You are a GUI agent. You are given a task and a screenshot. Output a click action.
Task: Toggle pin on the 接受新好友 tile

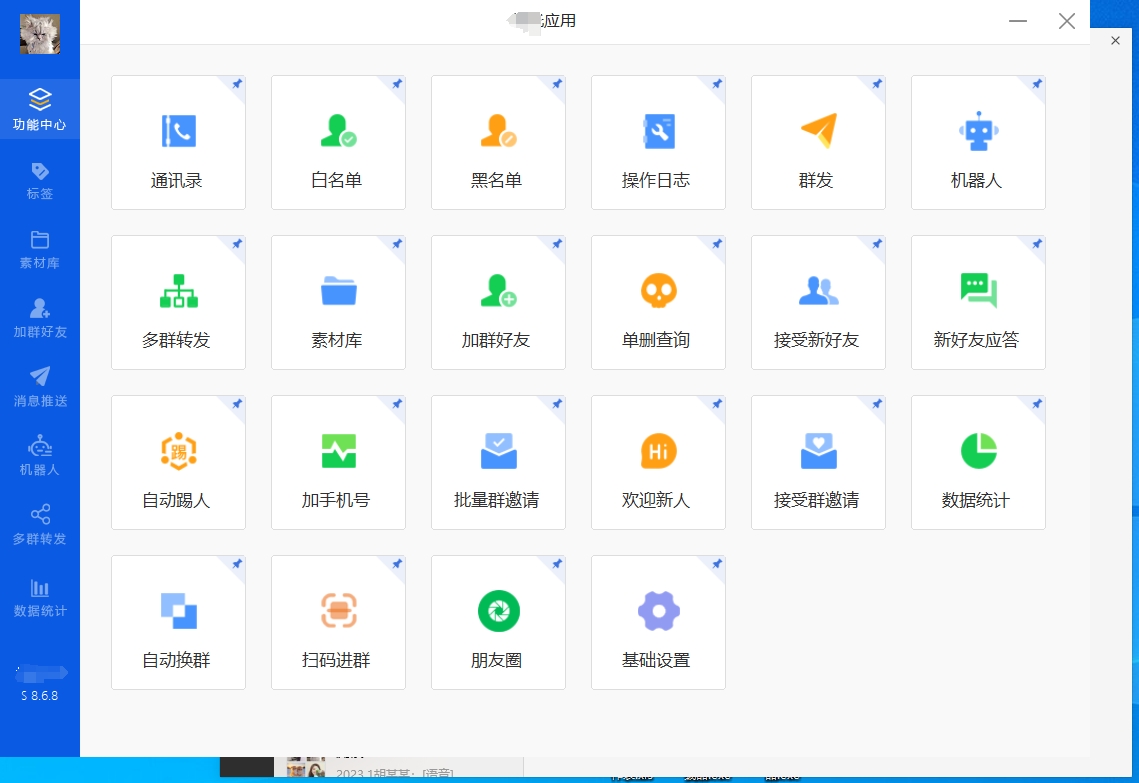pos(877,244)
